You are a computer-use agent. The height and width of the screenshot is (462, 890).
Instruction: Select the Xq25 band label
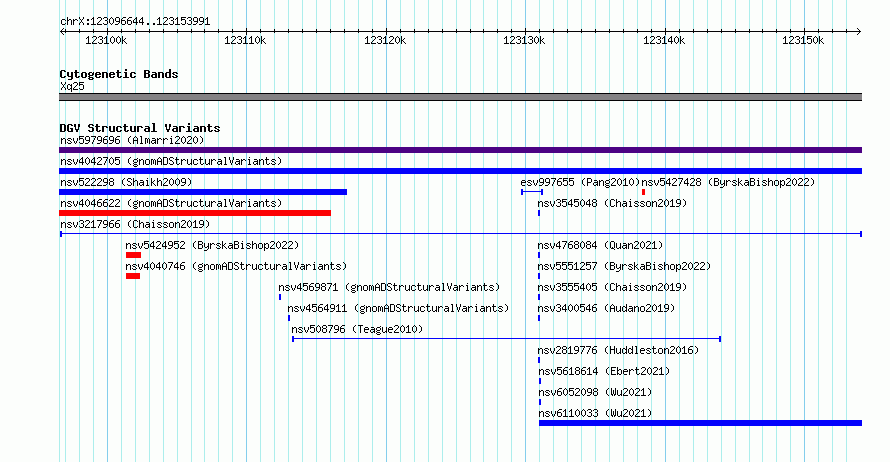[x=72, y=86]
